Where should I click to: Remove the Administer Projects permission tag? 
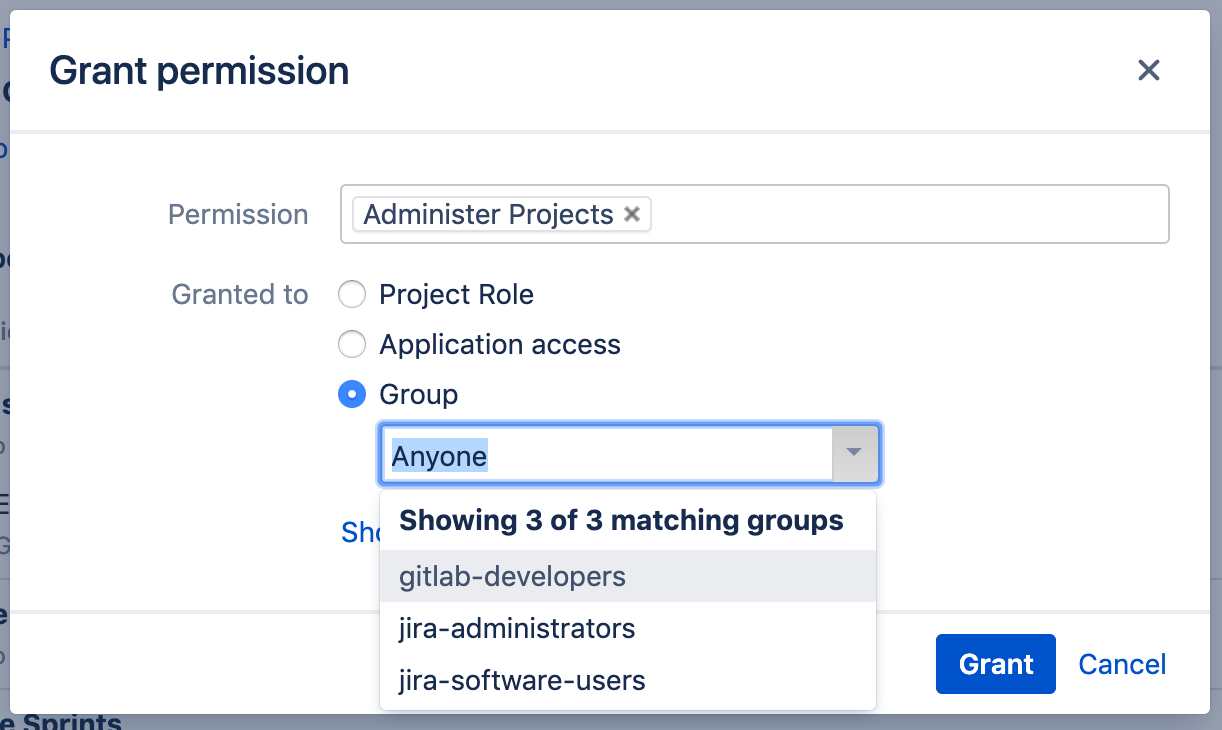(632, 214)
